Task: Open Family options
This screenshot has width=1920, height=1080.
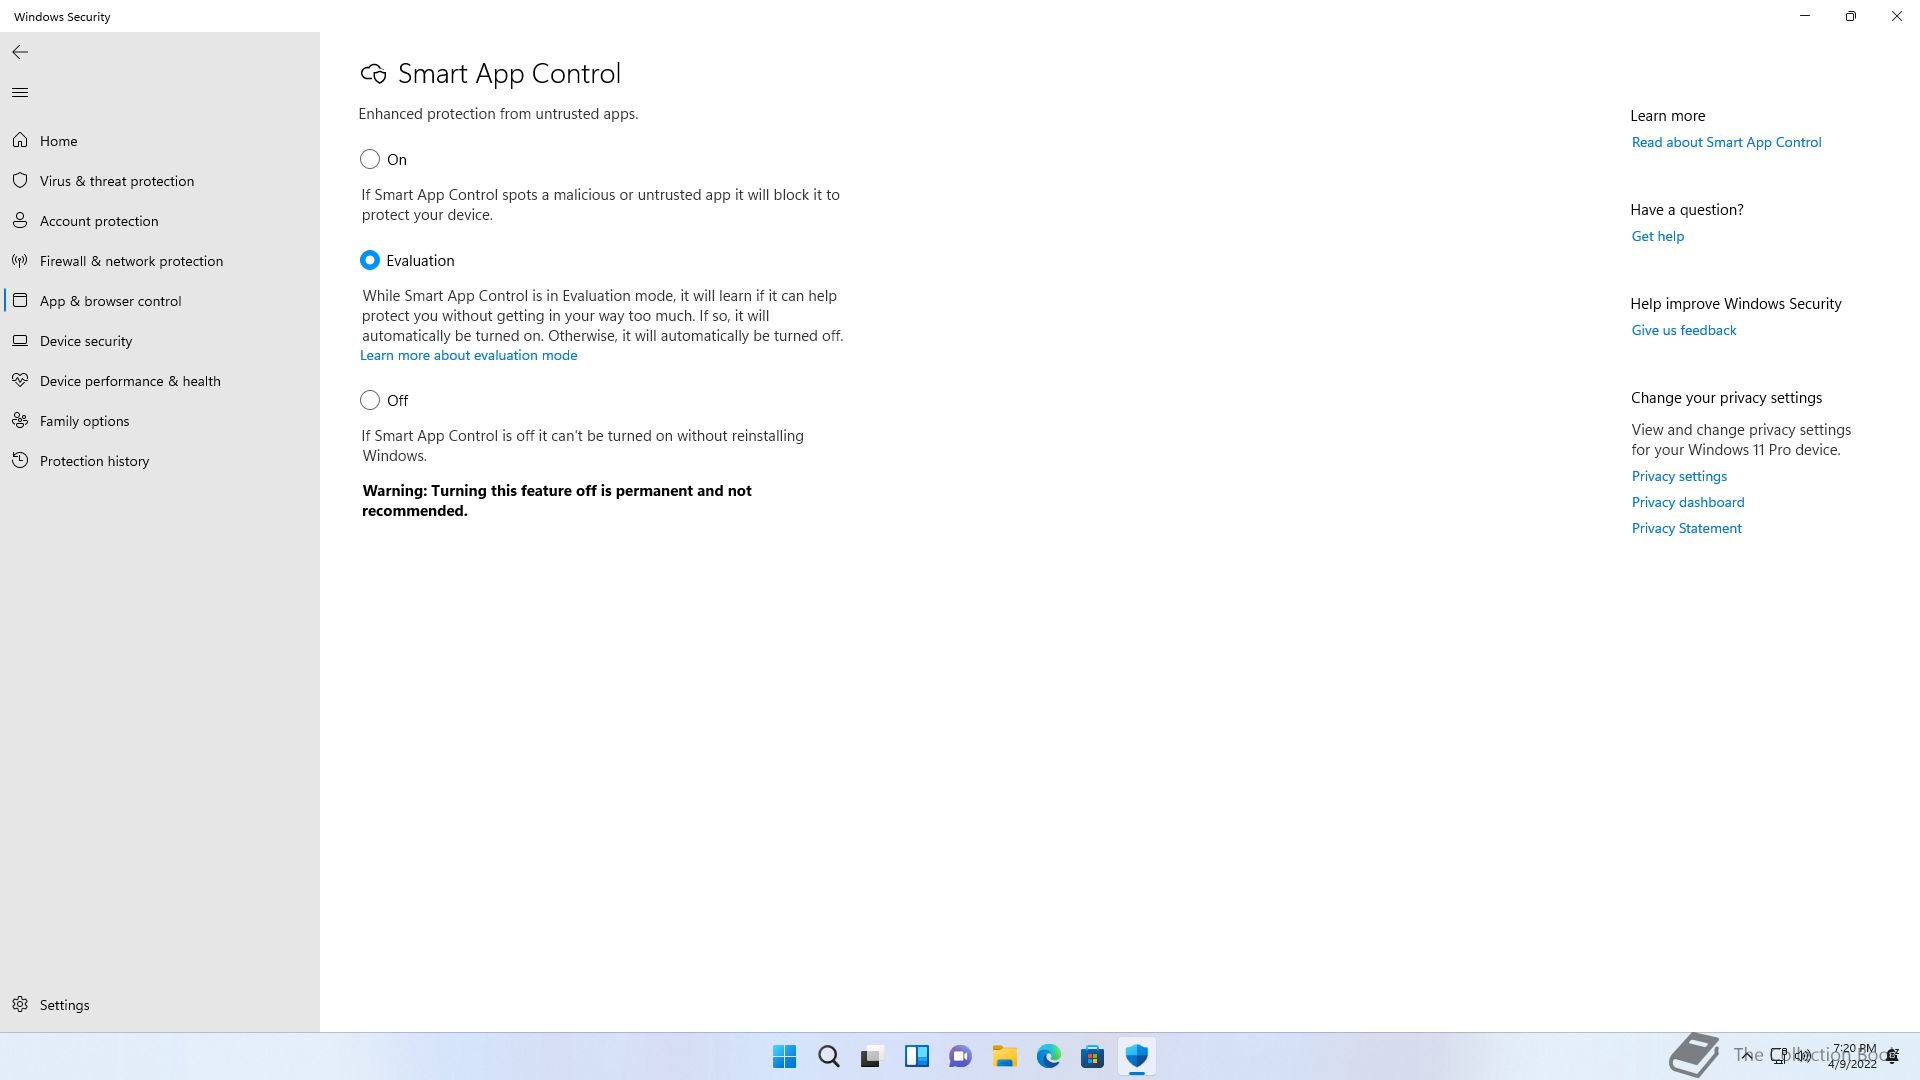Action: (x=160, y=421)
